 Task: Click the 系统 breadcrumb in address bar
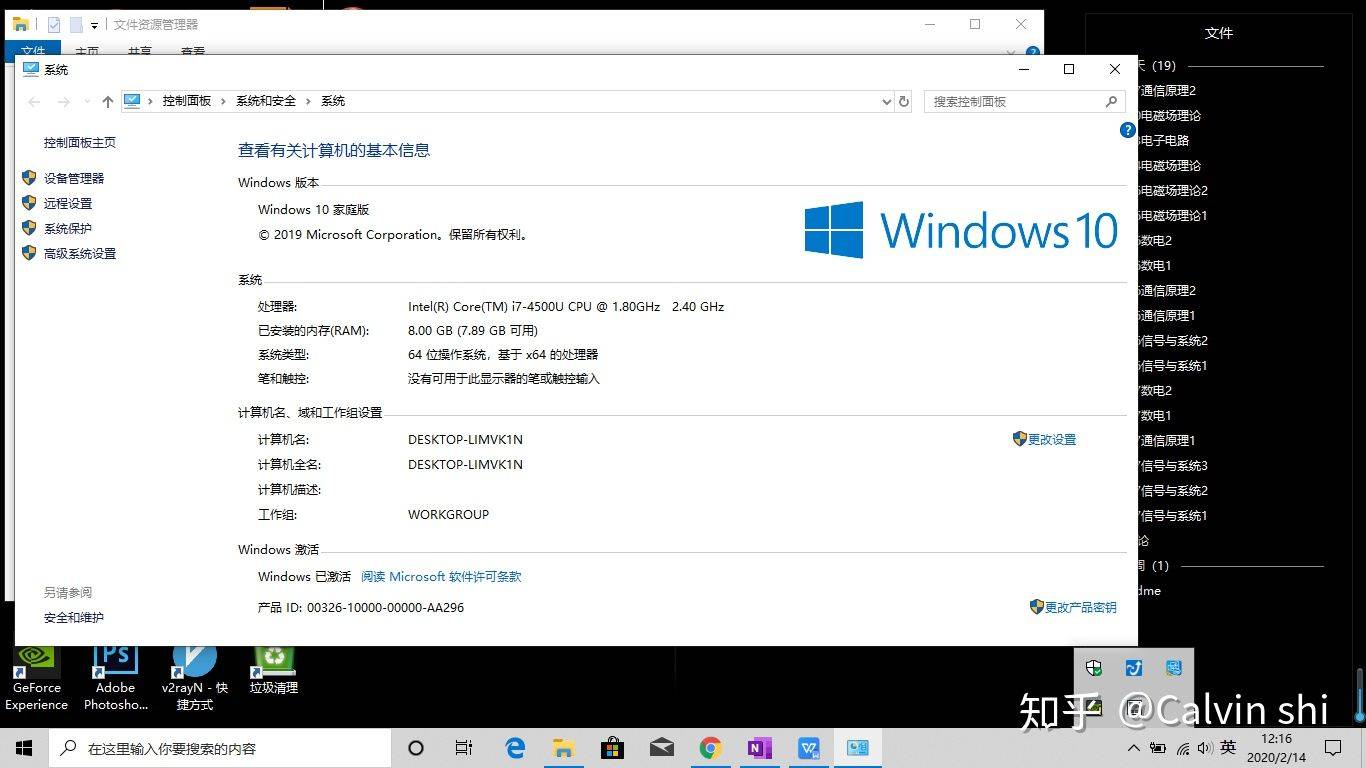coord(333,101)
